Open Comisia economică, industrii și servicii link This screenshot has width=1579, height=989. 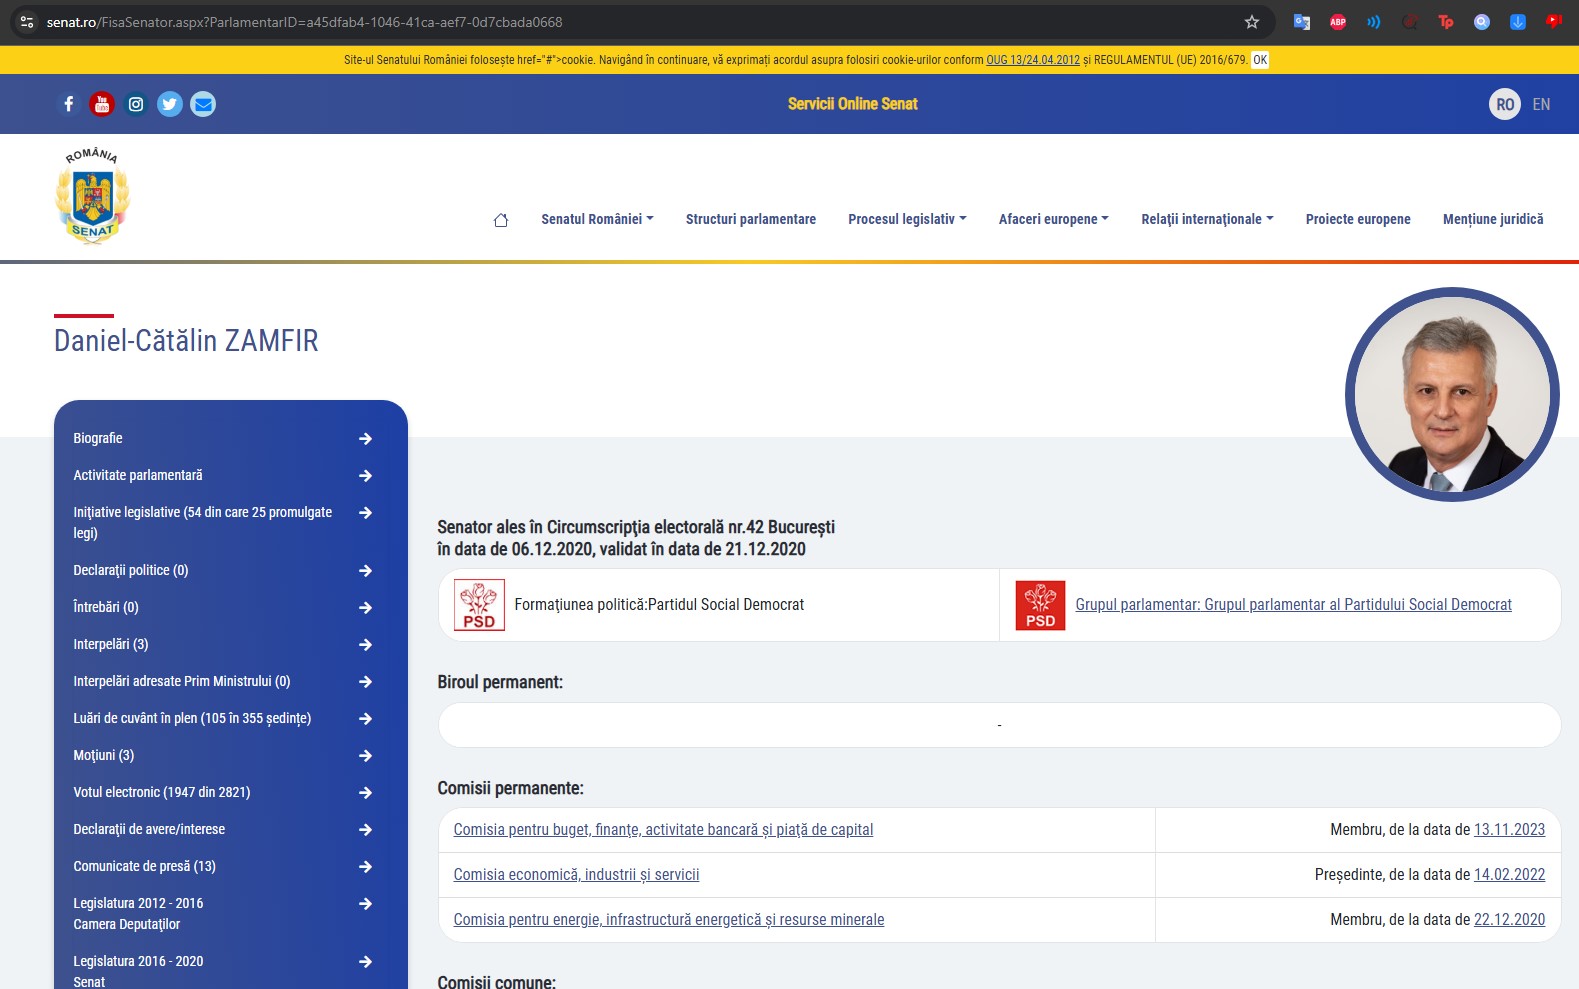point(576,875)
